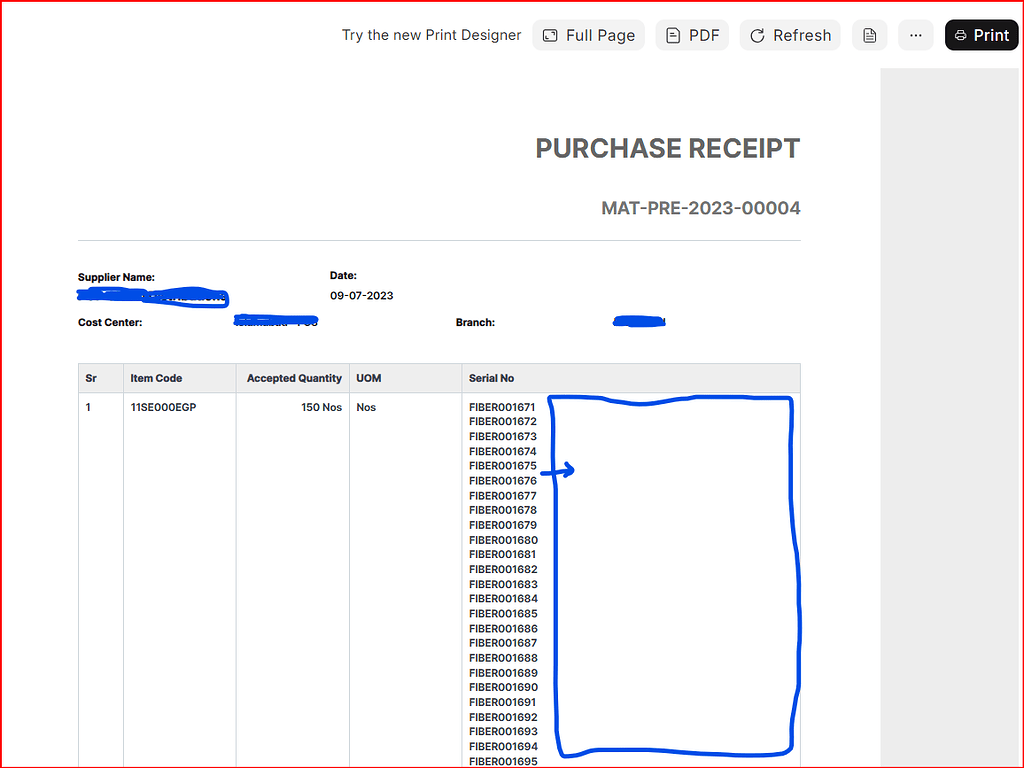The width and height of the screenshot is (1024, 768).
Task: Expand additional print options via ellipsis
Action: 915,35
